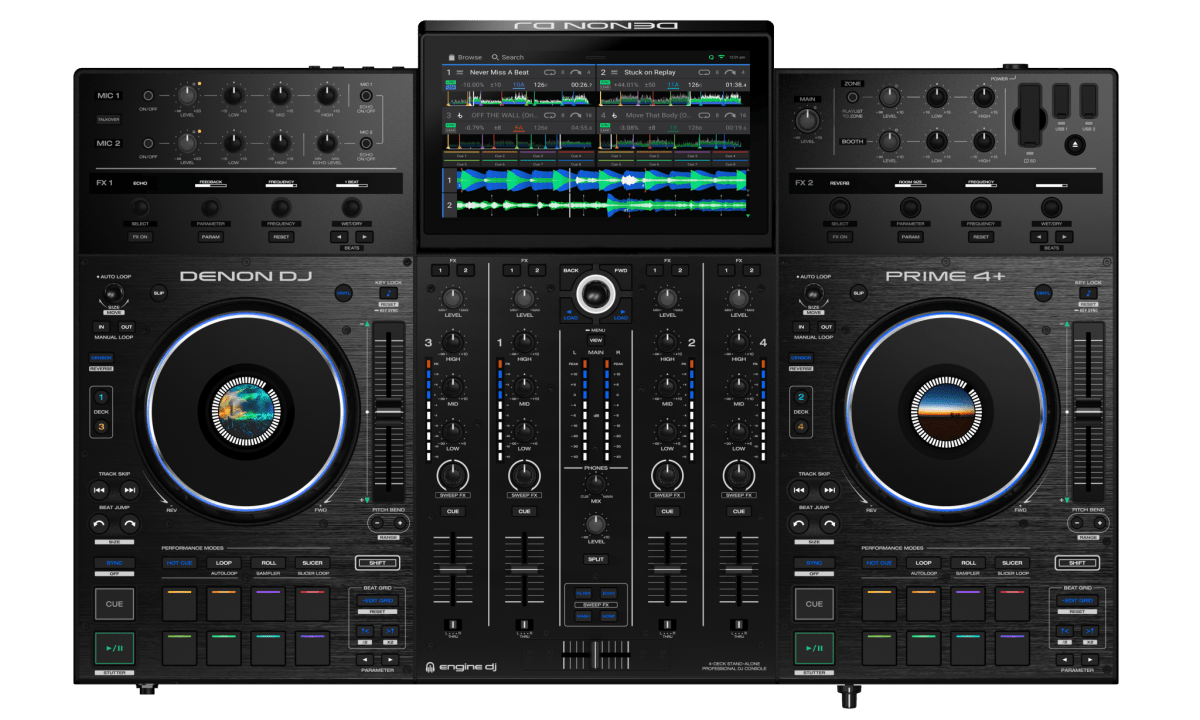Skip to next track on left deck
The image size is (1200, 720).
(x=130, y=490)
